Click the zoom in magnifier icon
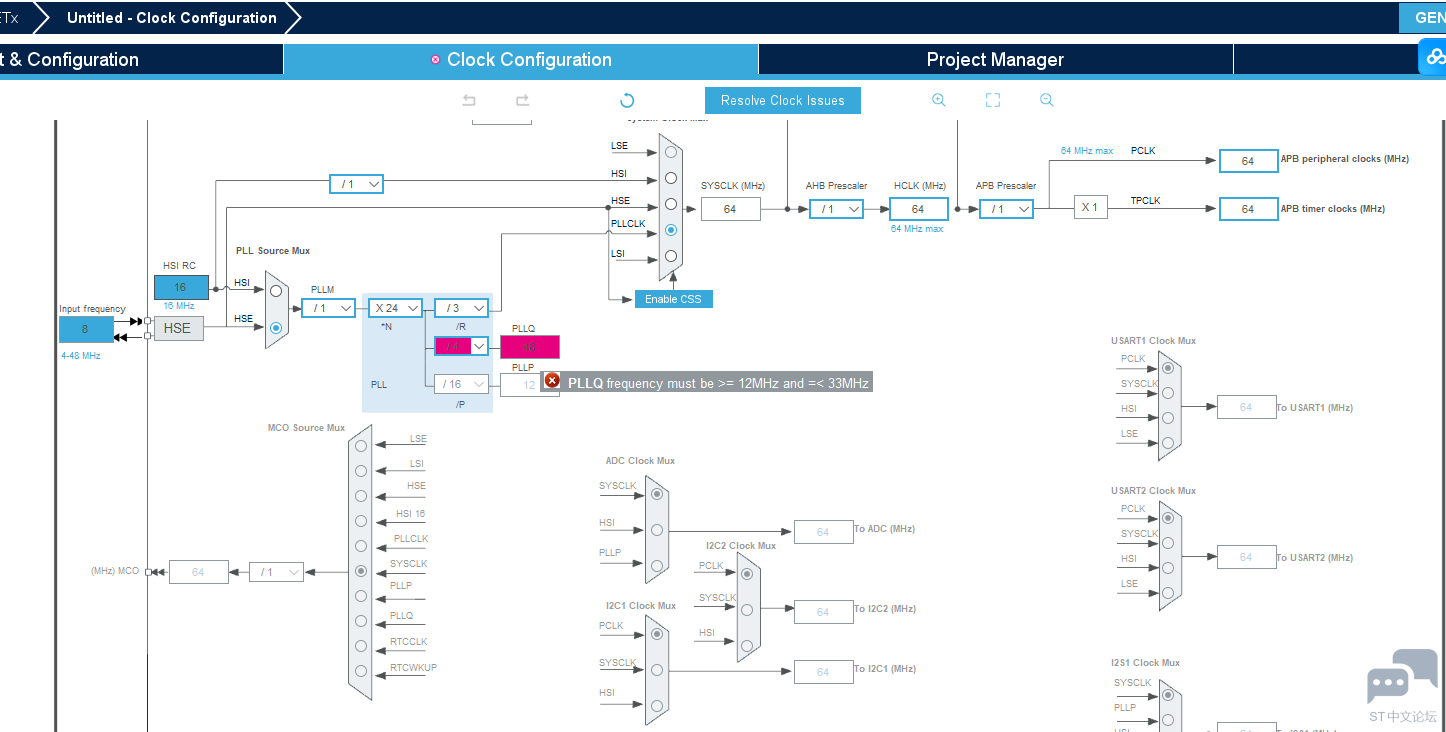This screenshot has width=1446, height=732. [938, 100]
